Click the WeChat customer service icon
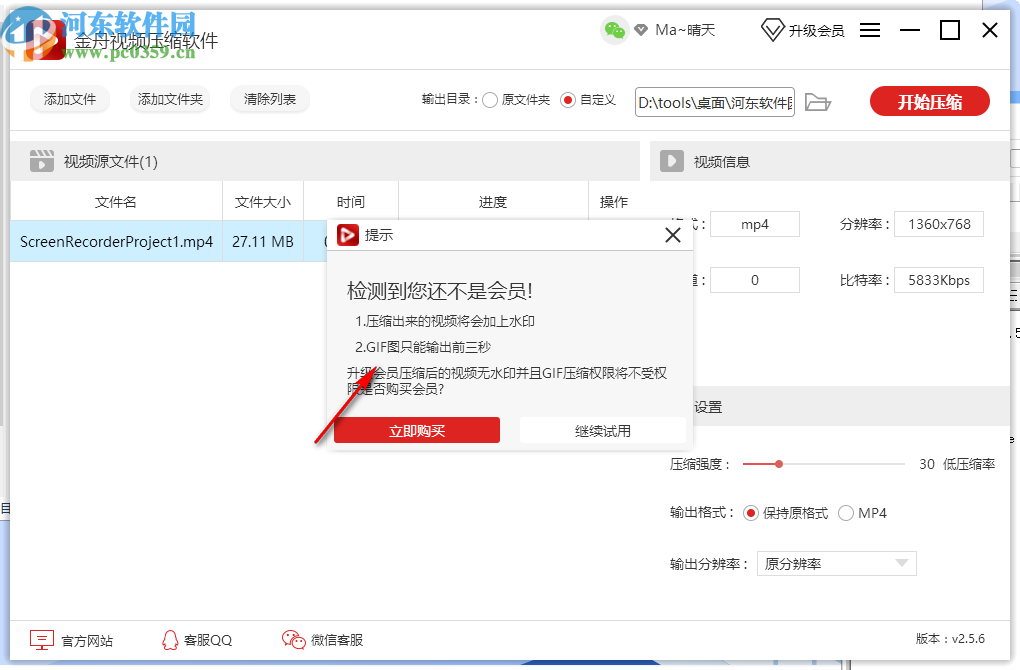This screenshot has height=670, width=1020. 293,638
